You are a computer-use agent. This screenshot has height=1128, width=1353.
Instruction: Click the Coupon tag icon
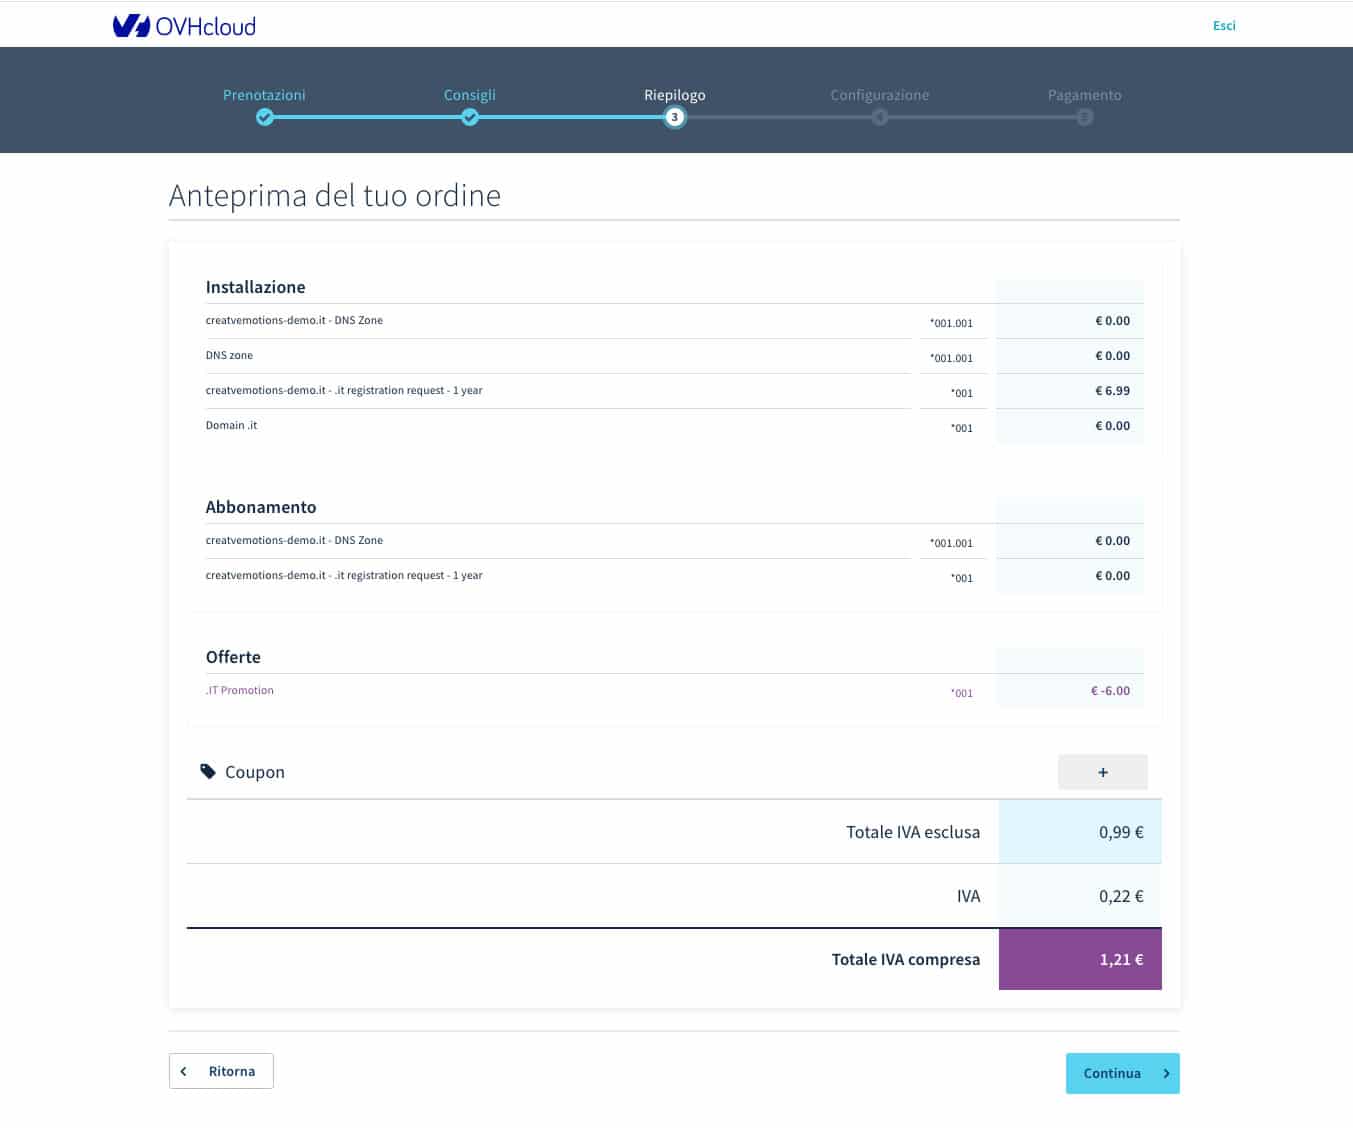(x=208, y=771)
